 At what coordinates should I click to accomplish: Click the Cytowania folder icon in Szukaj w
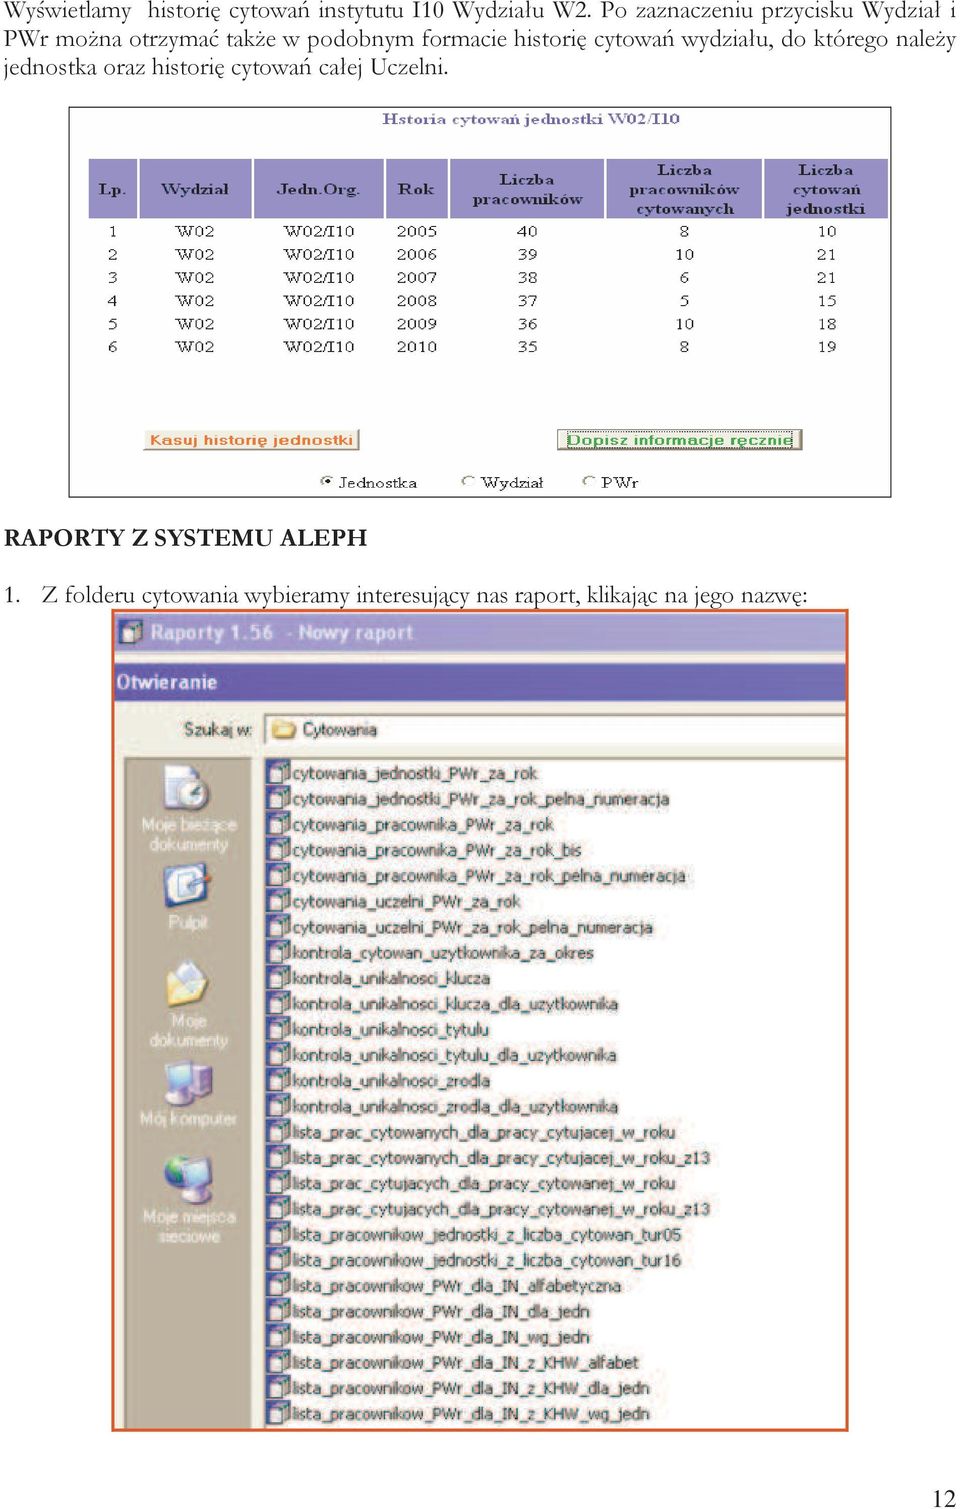pyautogui.click(x=284, y=729)
